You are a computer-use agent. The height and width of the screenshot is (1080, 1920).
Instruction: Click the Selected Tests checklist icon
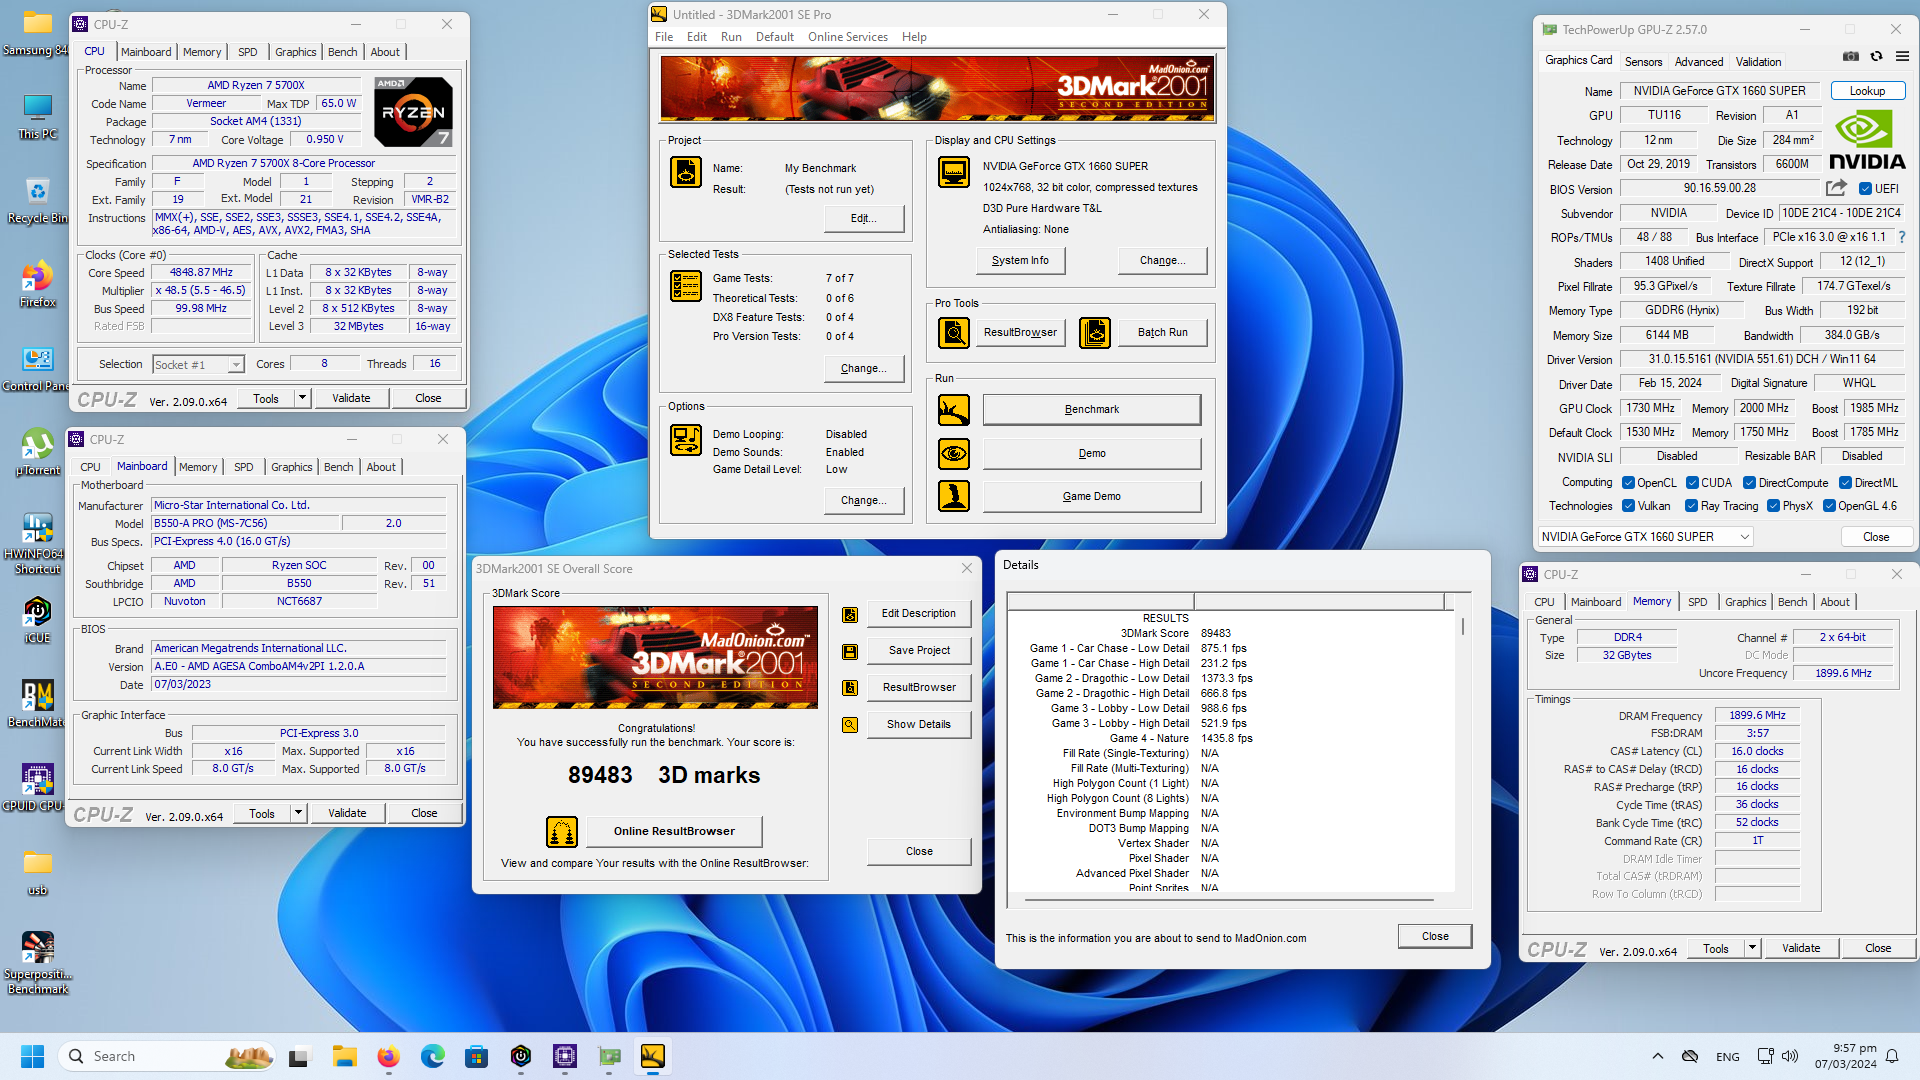pyautogui.click(x=686, y=286)
